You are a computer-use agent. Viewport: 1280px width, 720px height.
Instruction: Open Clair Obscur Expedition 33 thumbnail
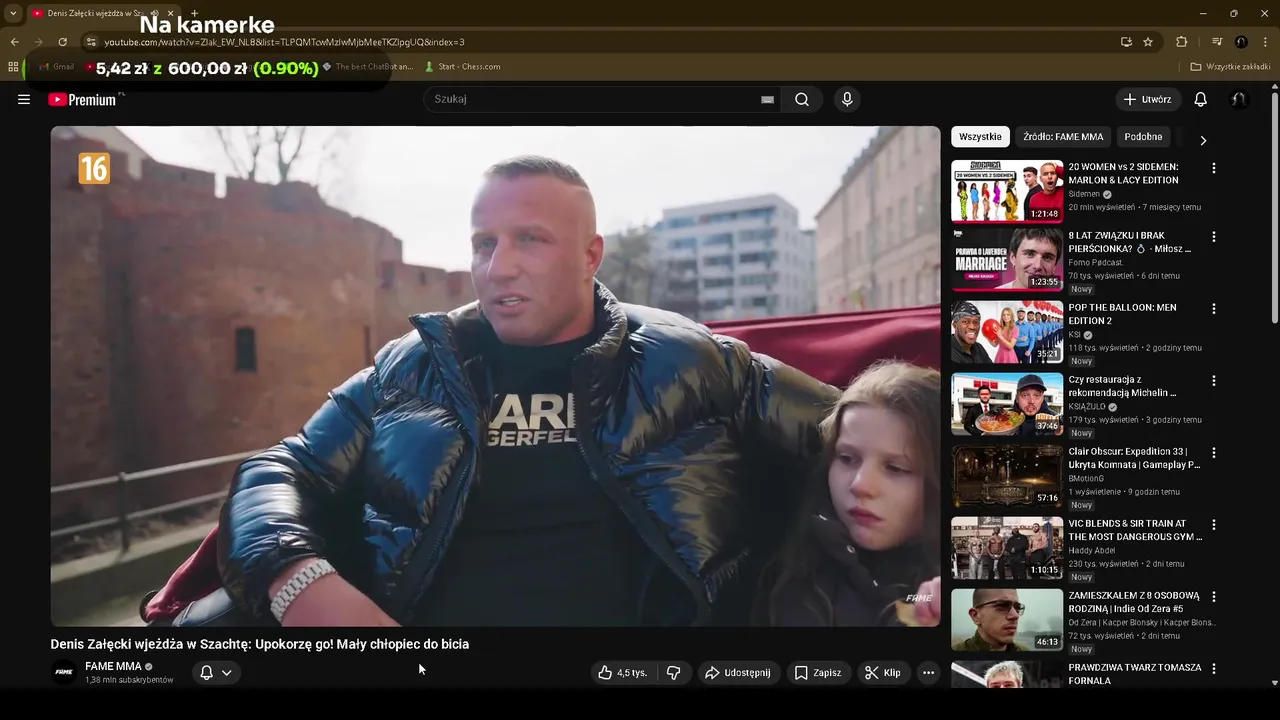(x=1007, y=476)
